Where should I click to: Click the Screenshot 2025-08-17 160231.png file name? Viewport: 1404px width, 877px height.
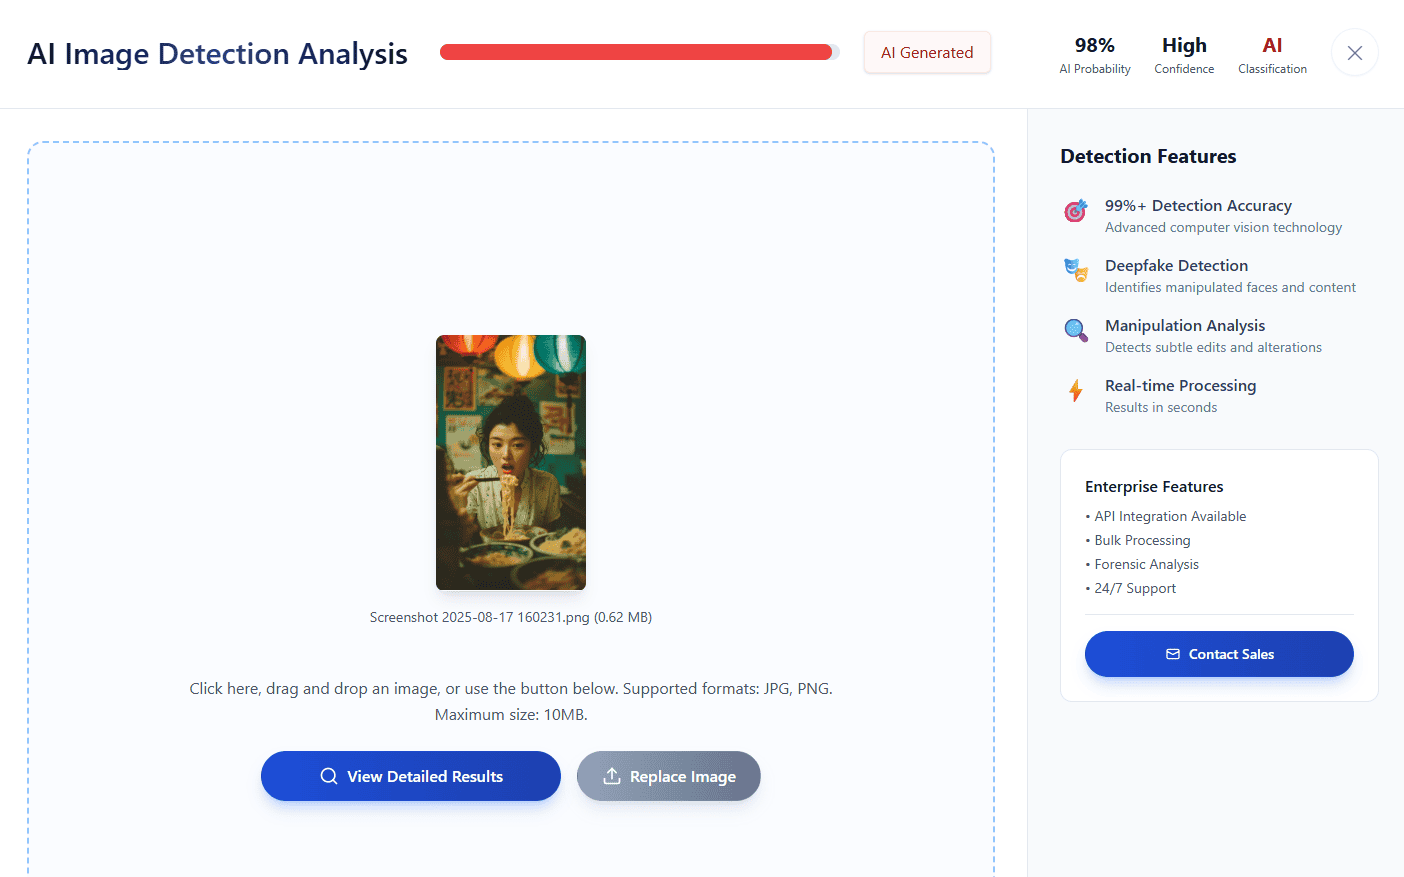click(x=511, y=617)
